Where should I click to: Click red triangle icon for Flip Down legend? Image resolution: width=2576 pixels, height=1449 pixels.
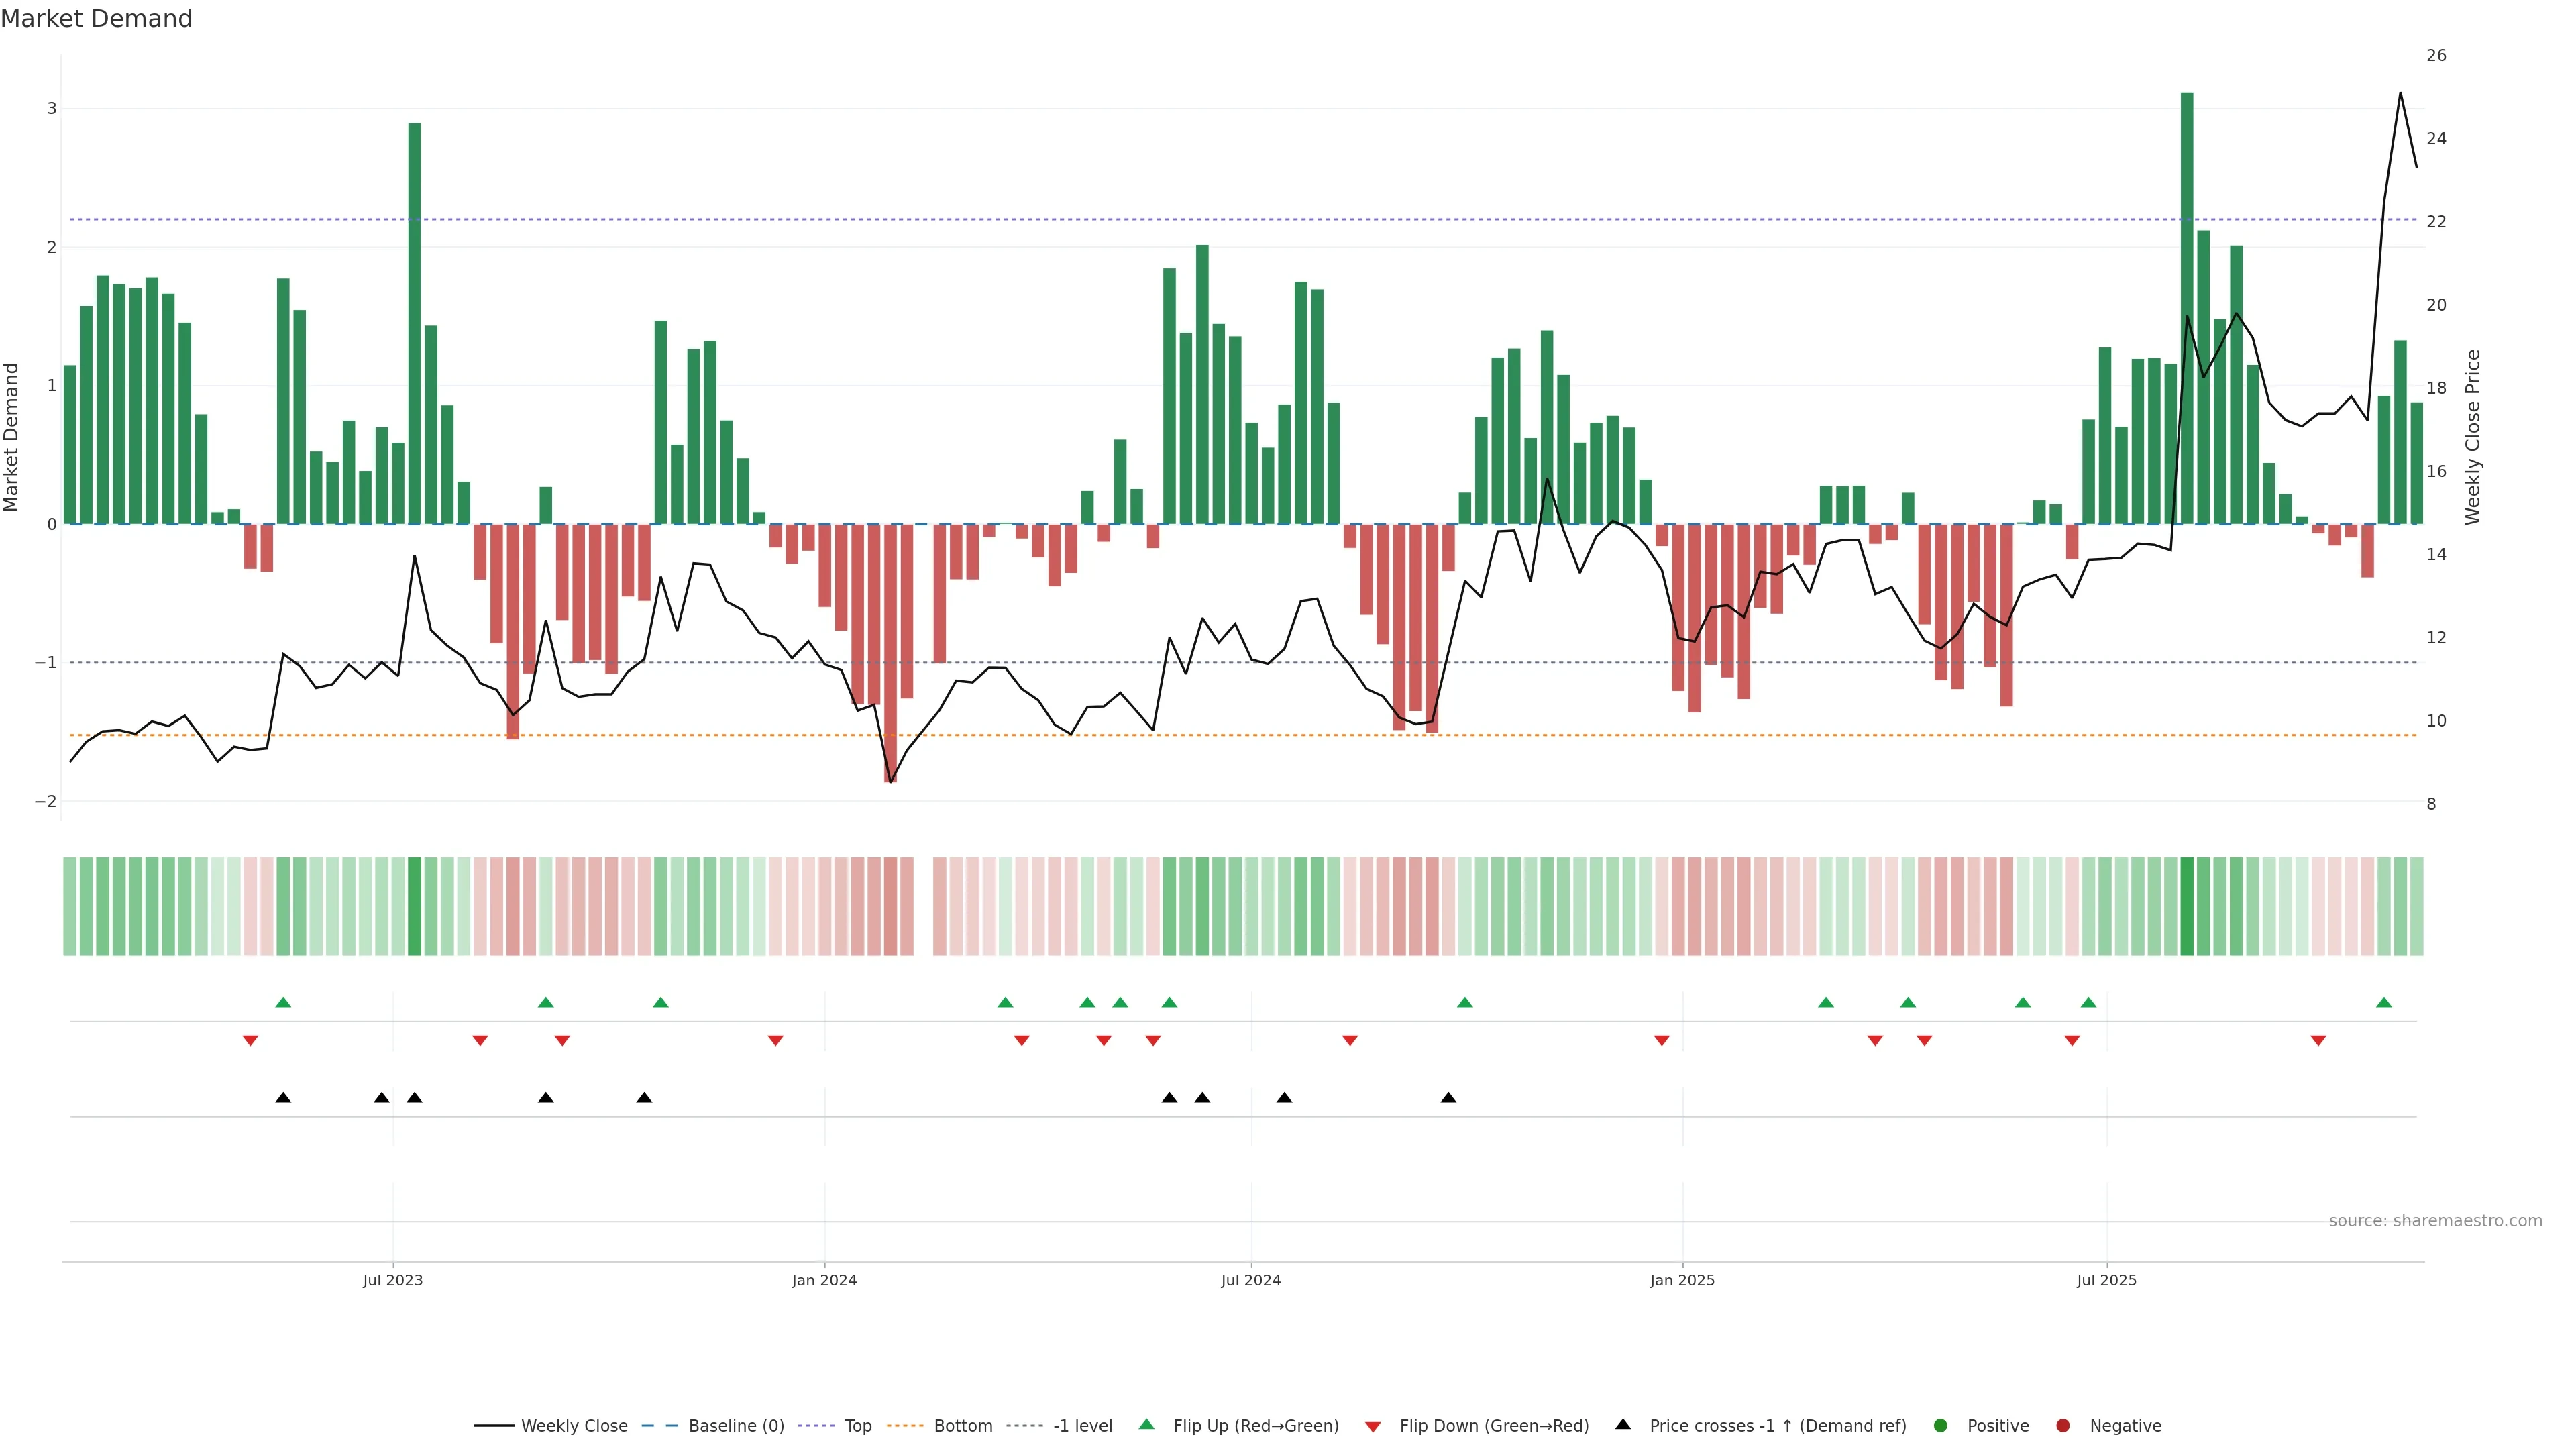(1373, 1427)
